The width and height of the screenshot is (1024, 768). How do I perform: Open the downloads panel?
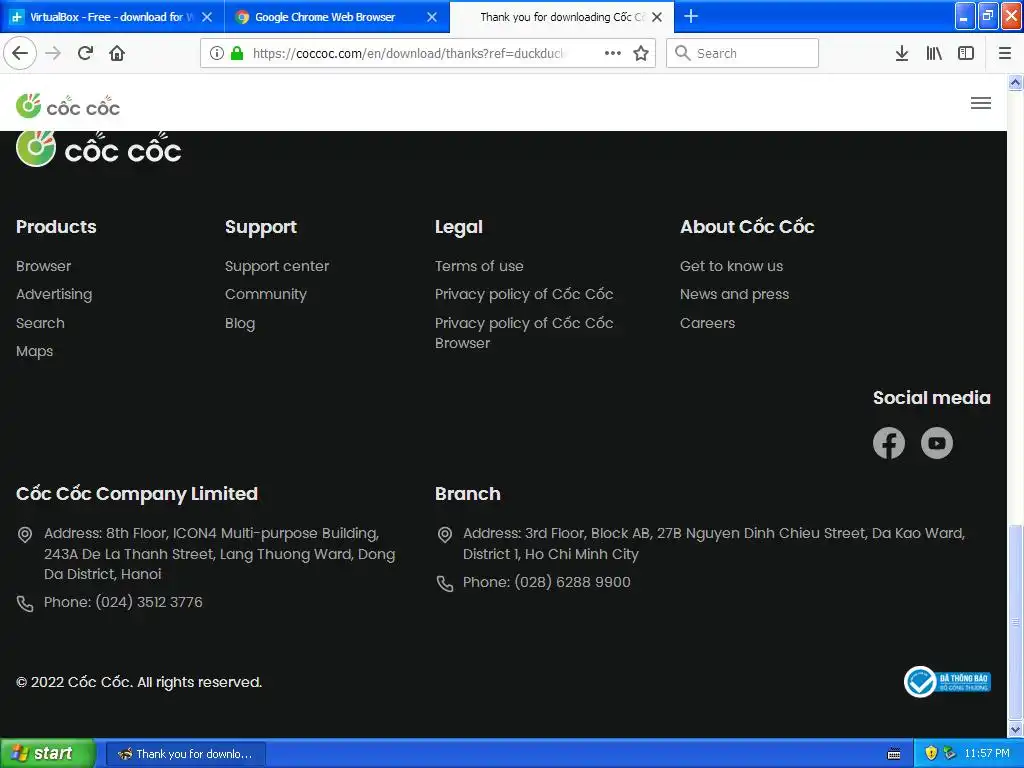point(902,53)
